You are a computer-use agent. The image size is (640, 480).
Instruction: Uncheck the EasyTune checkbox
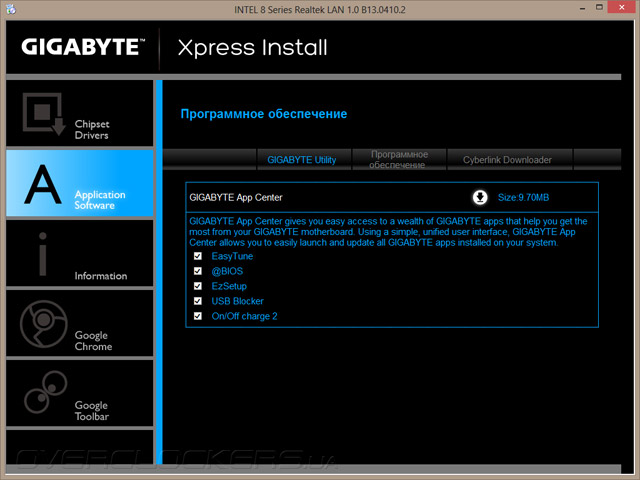click(198, 256)
